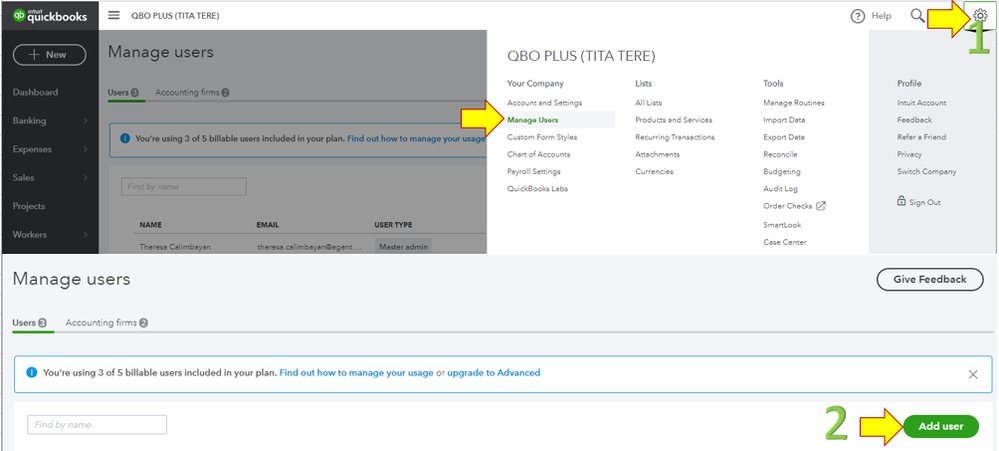
Task: Open Reconcile tool
Action: point(780,154)
